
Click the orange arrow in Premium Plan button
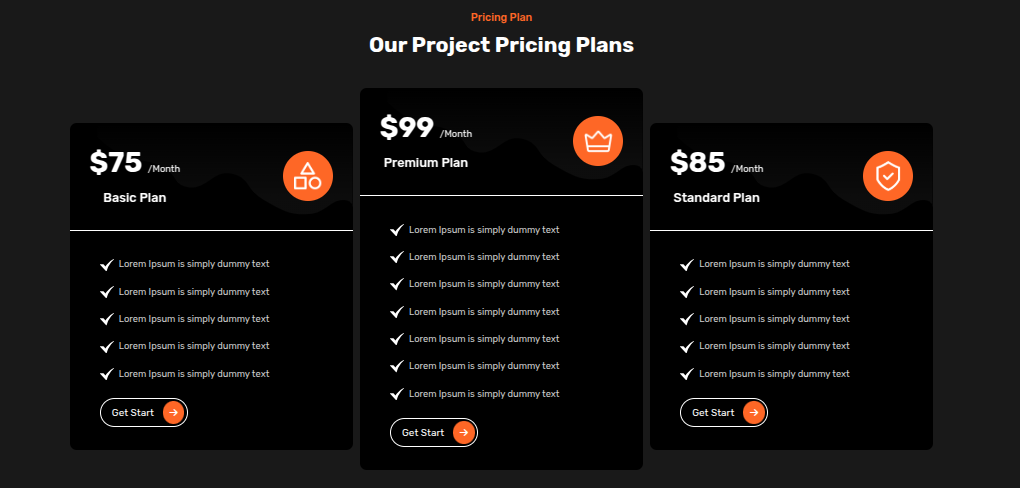click(x=464, y=432)
